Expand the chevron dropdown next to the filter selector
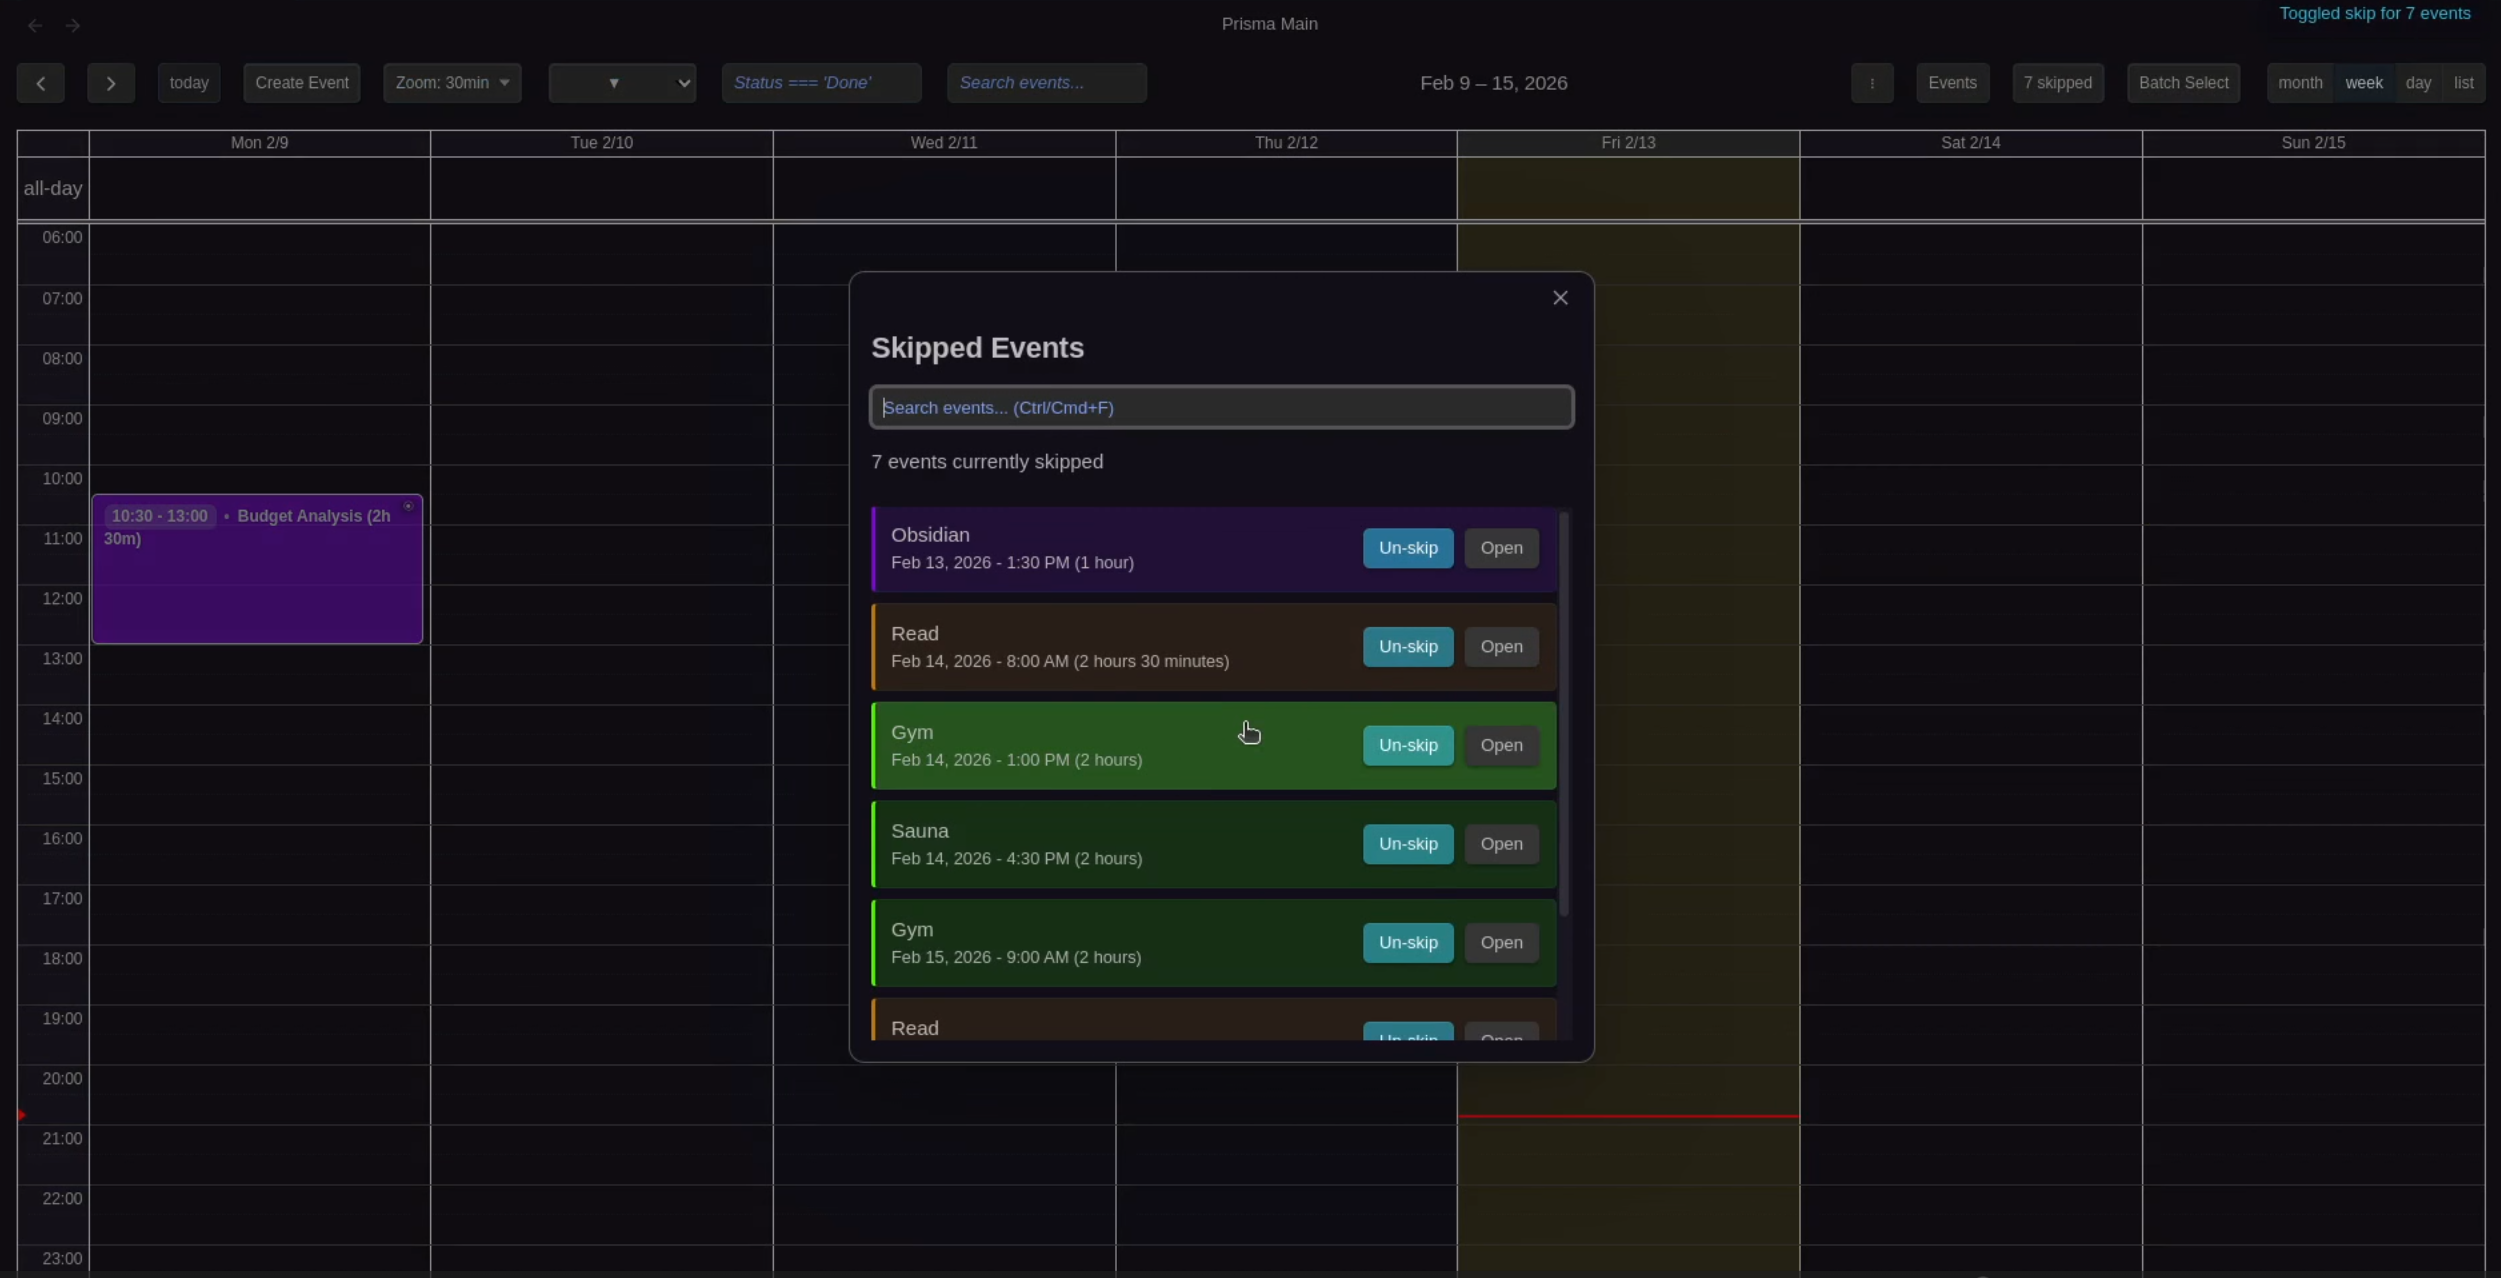 tap(682, 82)
